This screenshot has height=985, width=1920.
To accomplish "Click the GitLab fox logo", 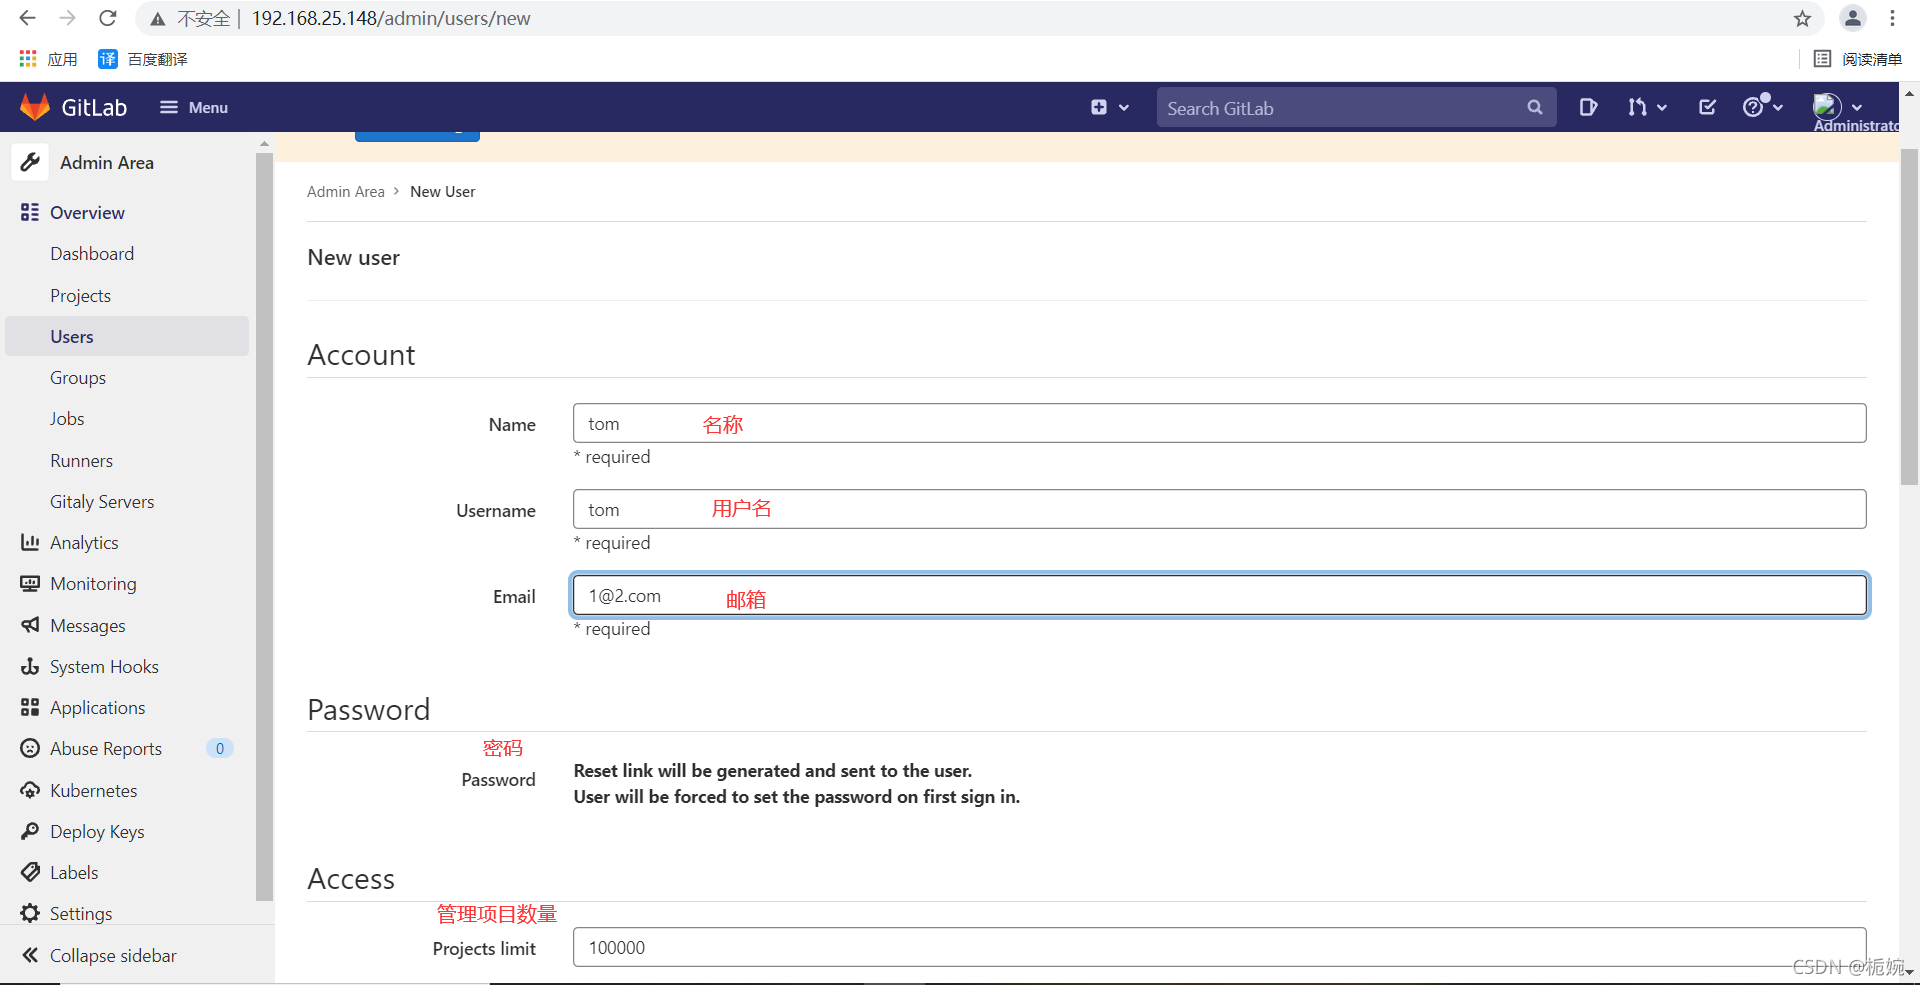I will 35,107.
